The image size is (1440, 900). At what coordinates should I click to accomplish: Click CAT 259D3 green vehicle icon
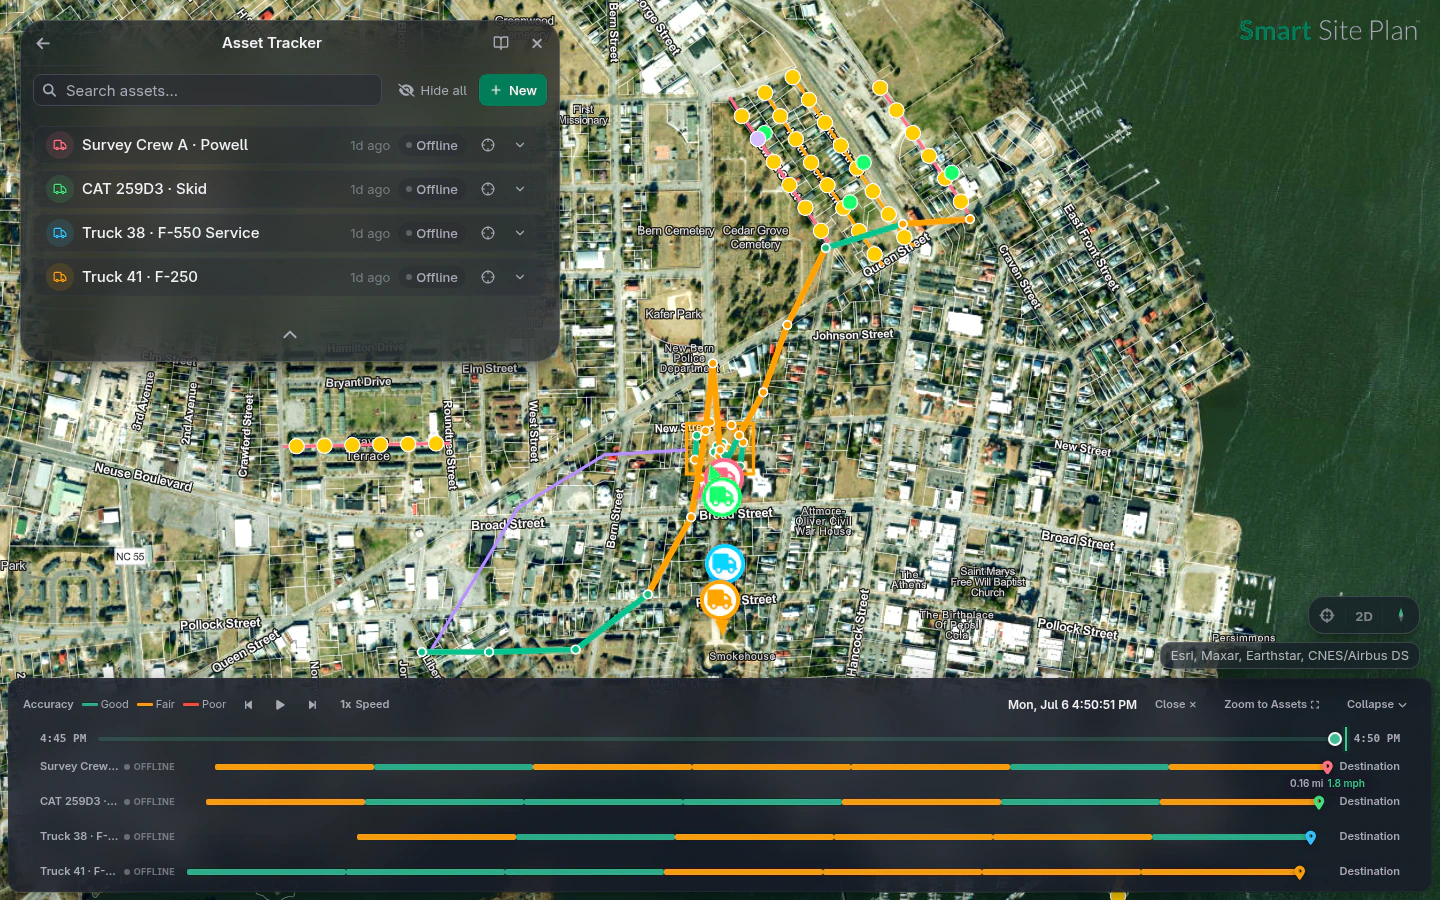point(60,189)
